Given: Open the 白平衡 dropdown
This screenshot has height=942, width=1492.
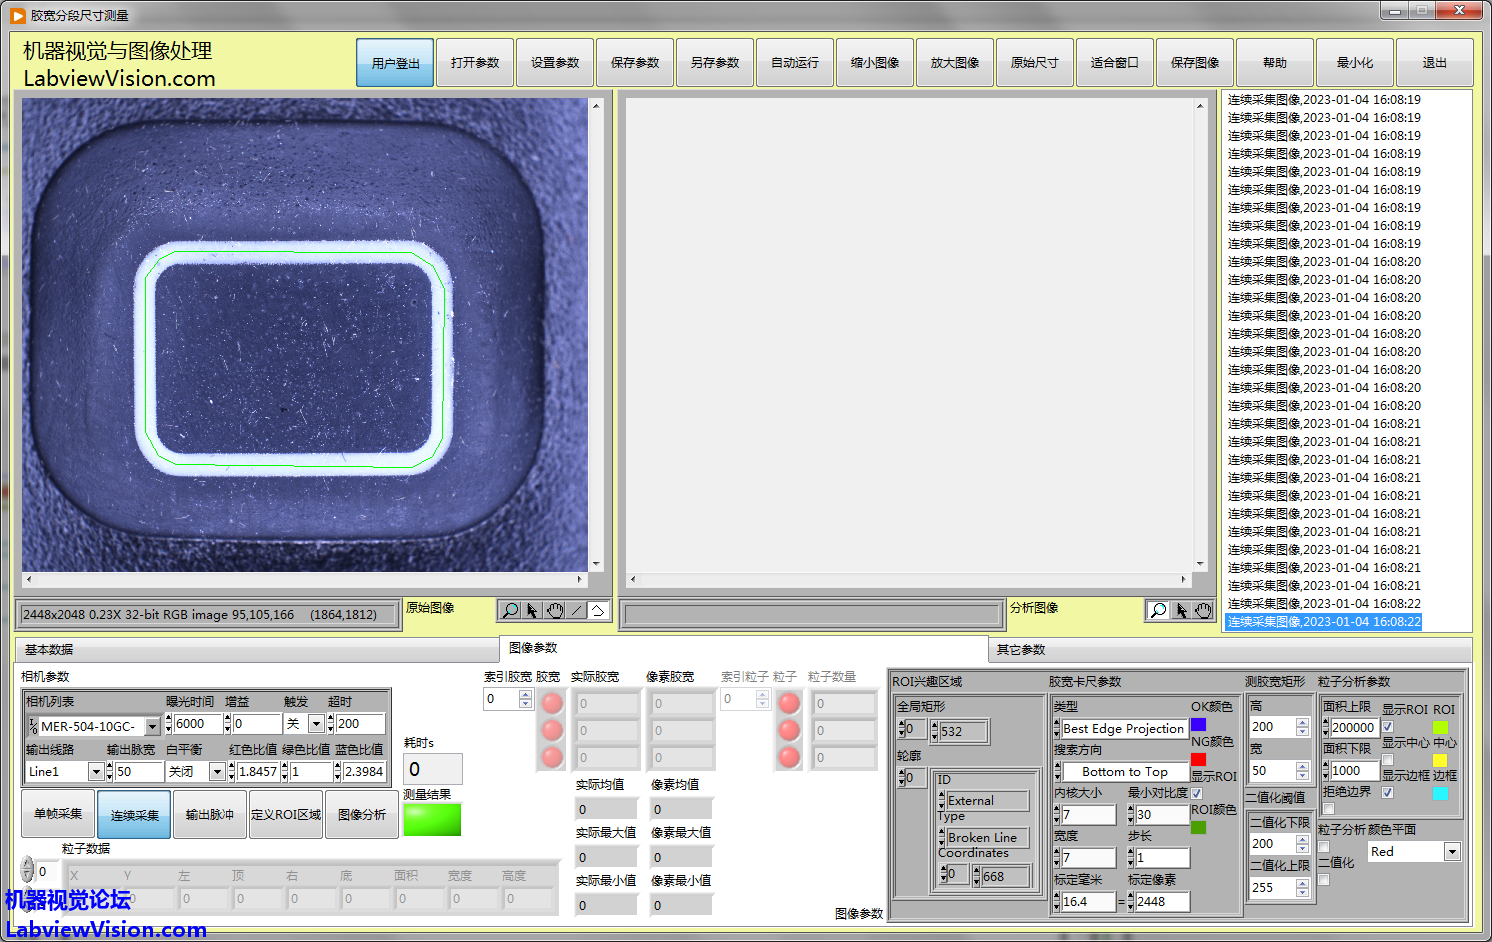Looking at the screenshot, I should pos(216,772).
